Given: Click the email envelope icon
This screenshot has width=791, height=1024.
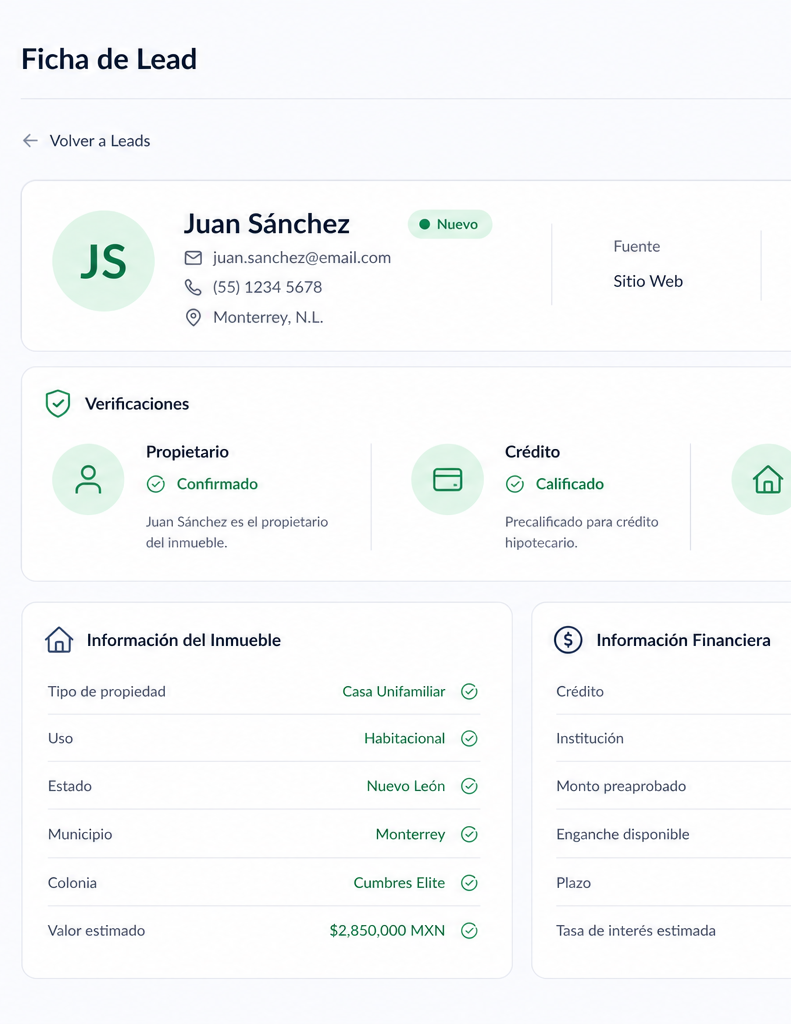Looking at the screenshot, I should [193, 258].
